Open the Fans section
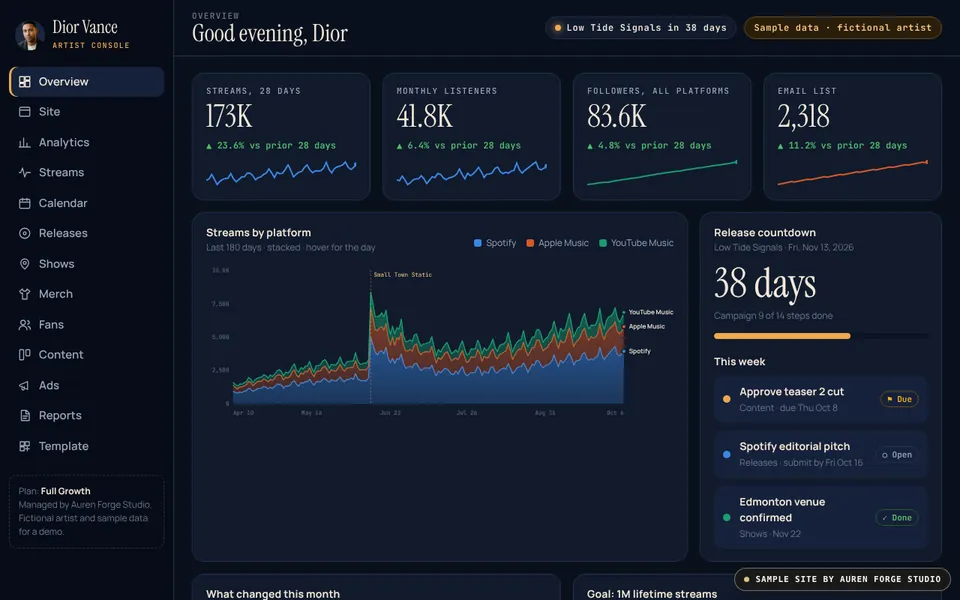The height and width of the screenshot is (600, 960). [87, 324]
